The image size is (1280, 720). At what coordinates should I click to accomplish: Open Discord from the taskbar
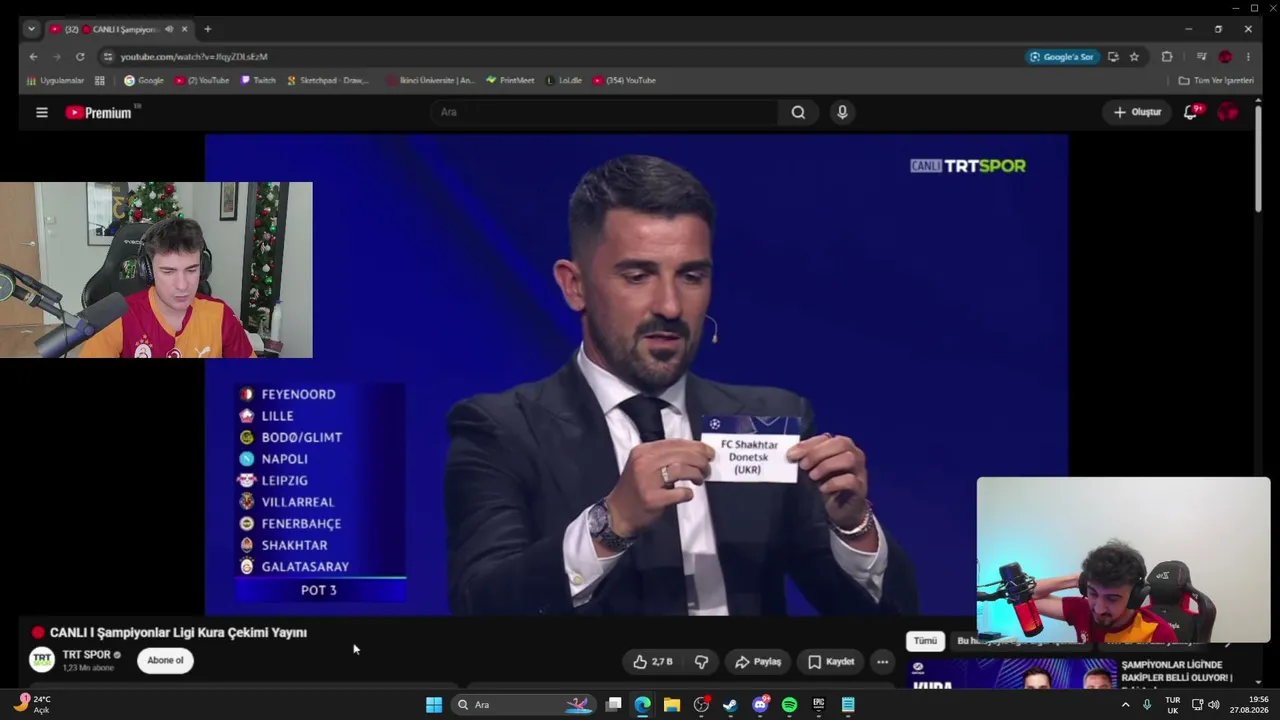pyautogui.click(x=760, y=705)
